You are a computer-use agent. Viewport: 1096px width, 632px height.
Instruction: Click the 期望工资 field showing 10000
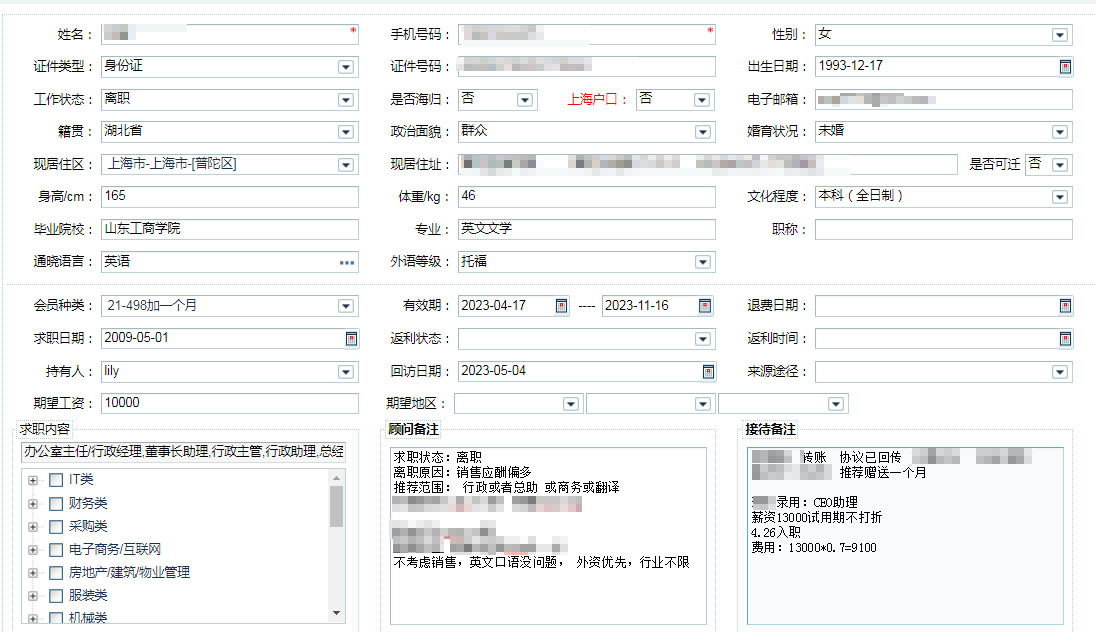coord(230,403)
